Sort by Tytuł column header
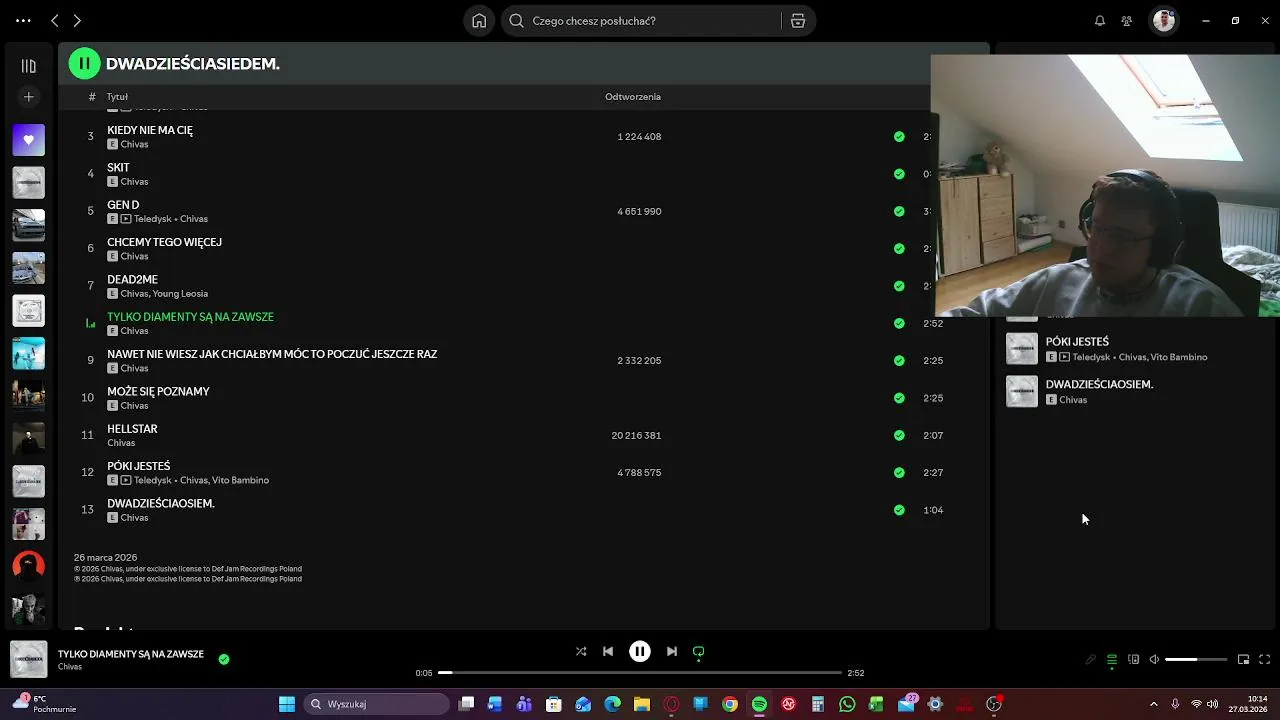This screenshot has width=1280, height=720. point(117,97)
